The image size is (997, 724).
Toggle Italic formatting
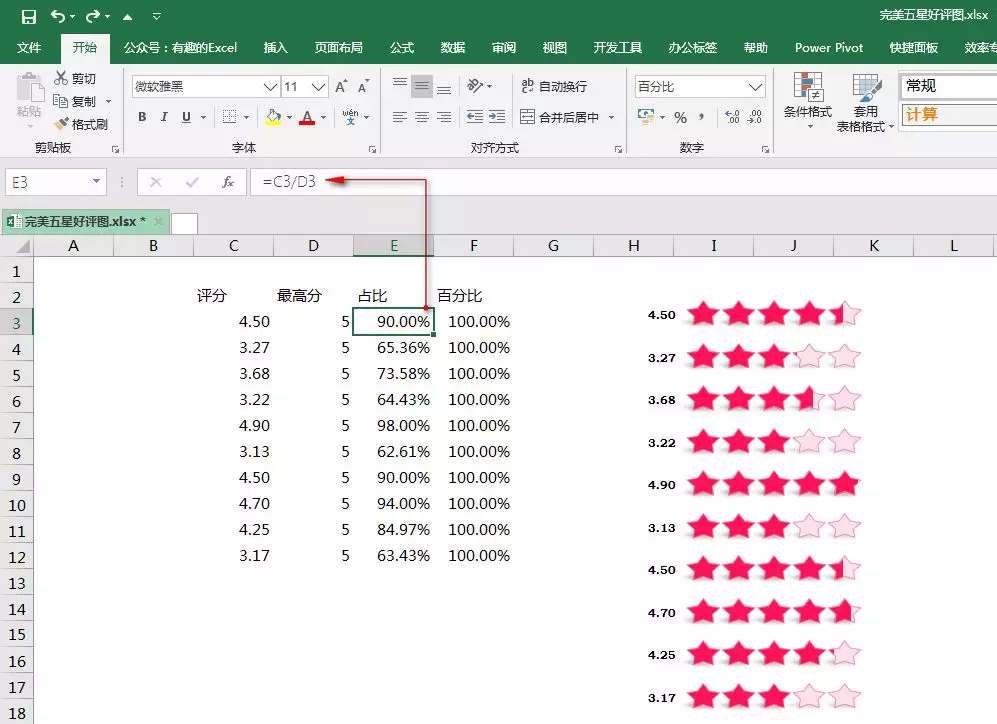click(x=164, y=117)
